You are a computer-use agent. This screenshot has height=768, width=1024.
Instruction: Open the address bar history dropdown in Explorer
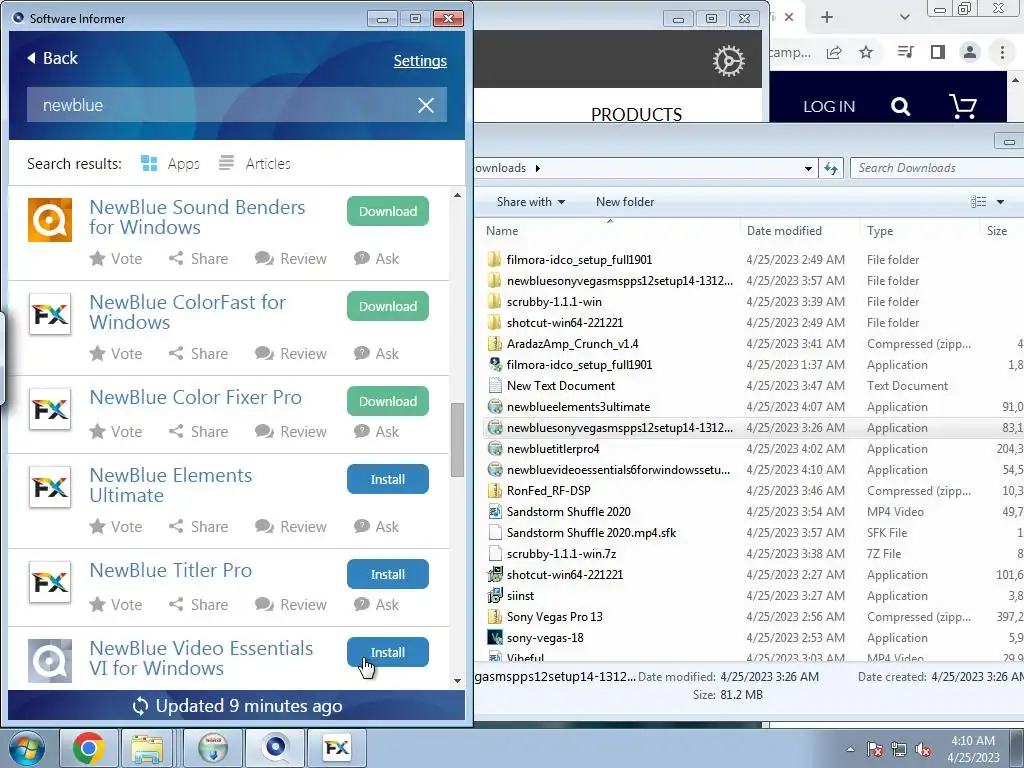(x=808, y=168)
